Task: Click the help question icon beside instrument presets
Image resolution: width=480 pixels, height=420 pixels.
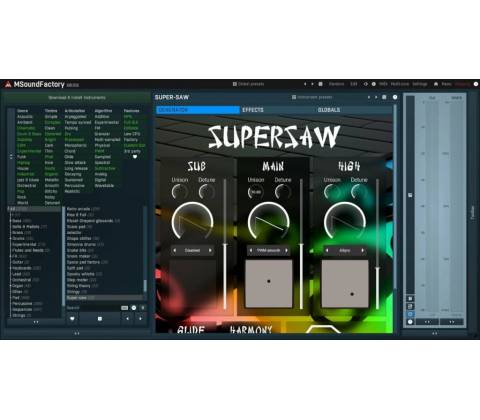Action: 395,97
